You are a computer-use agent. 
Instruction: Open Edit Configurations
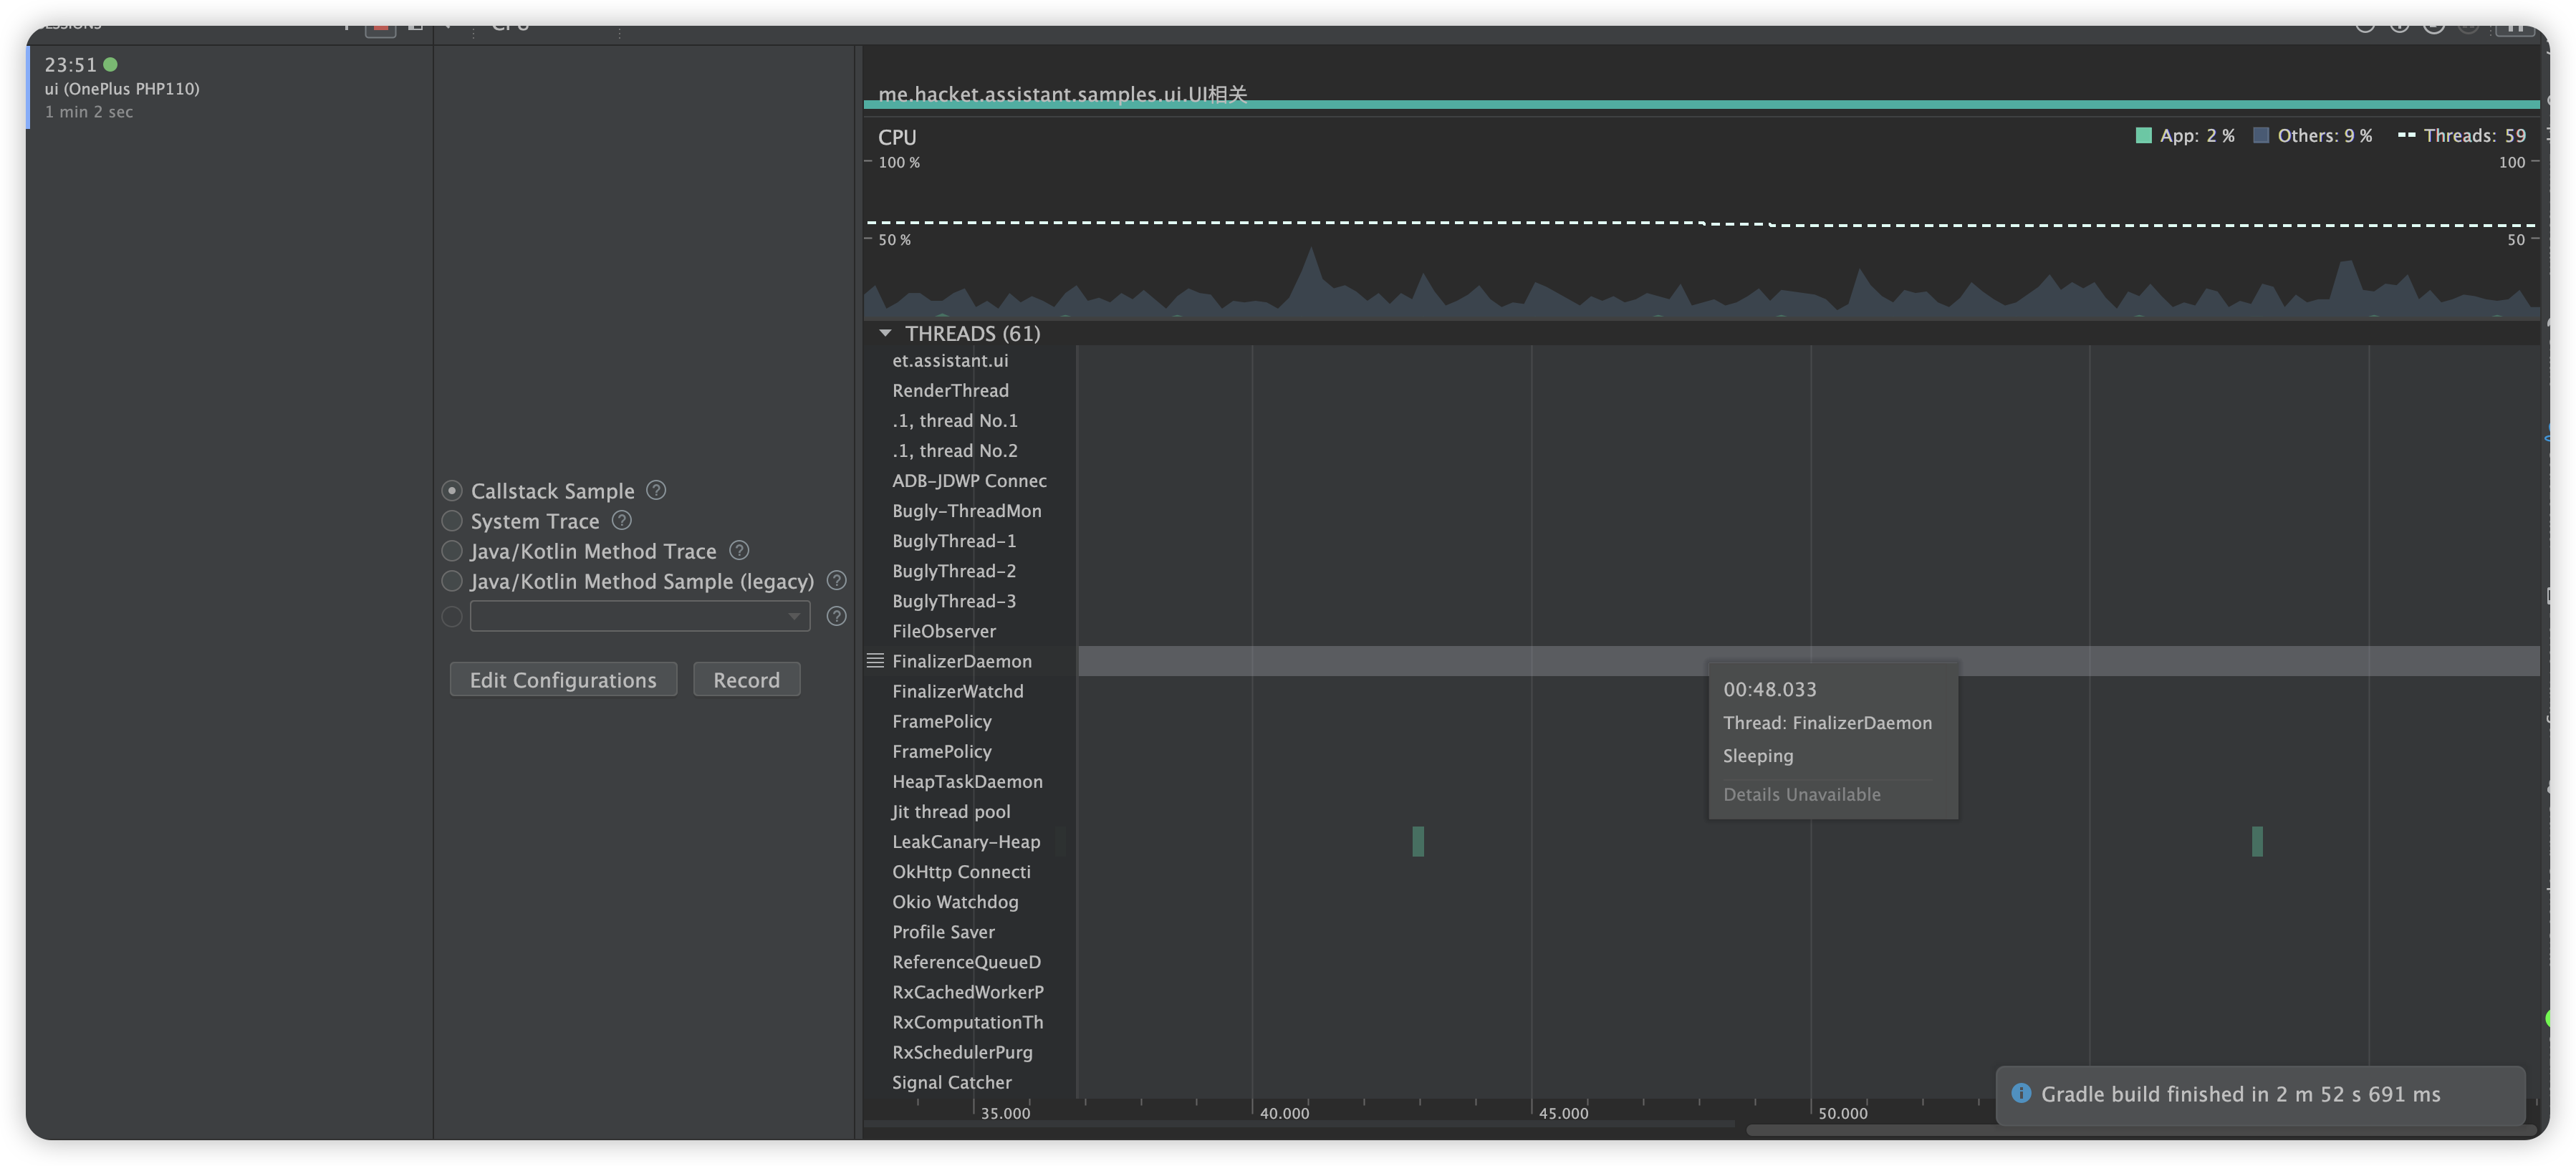pos(563,680)
